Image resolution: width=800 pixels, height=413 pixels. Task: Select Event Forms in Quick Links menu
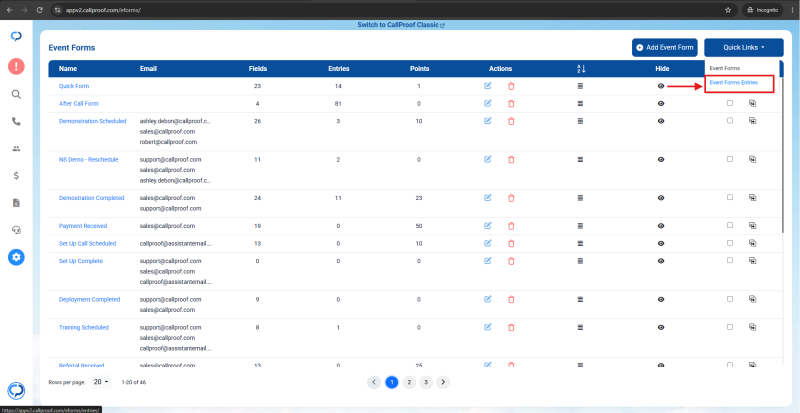(724, 68)
